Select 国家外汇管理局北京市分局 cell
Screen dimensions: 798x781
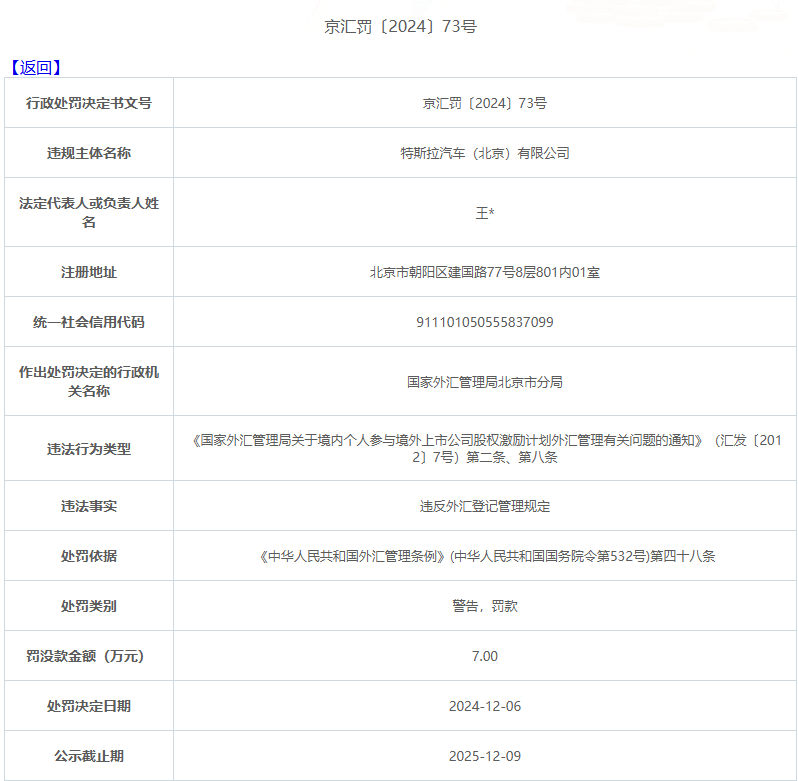coord(484,382)
